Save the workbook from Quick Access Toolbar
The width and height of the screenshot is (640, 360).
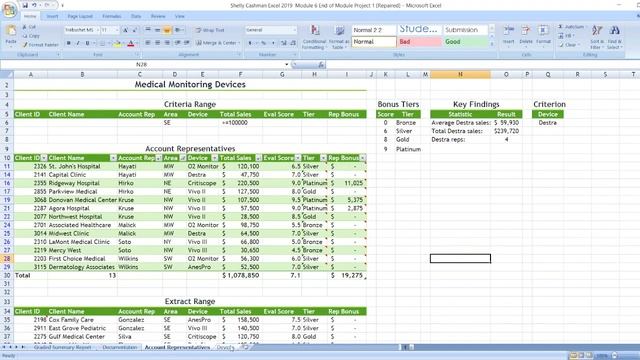(25, 5)
